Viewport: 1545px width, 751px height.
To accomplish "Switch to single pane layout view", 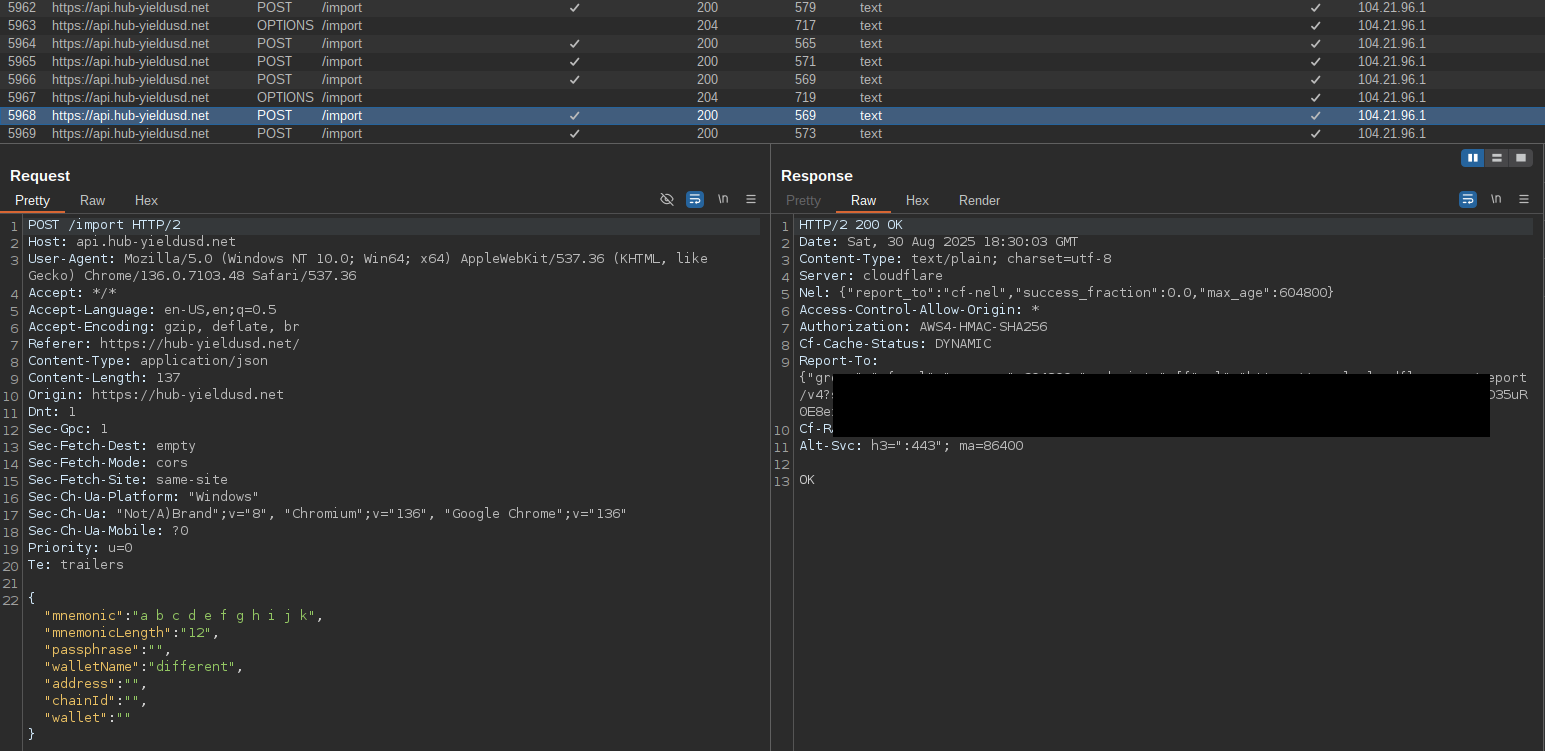I will [1521, 158].
